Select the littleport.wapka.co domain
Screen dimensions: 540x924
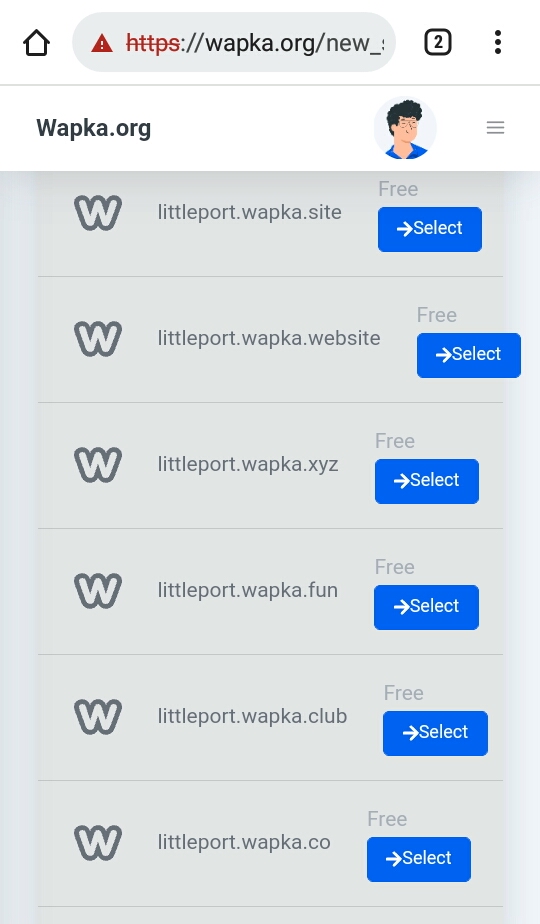(x=419, y=860)
